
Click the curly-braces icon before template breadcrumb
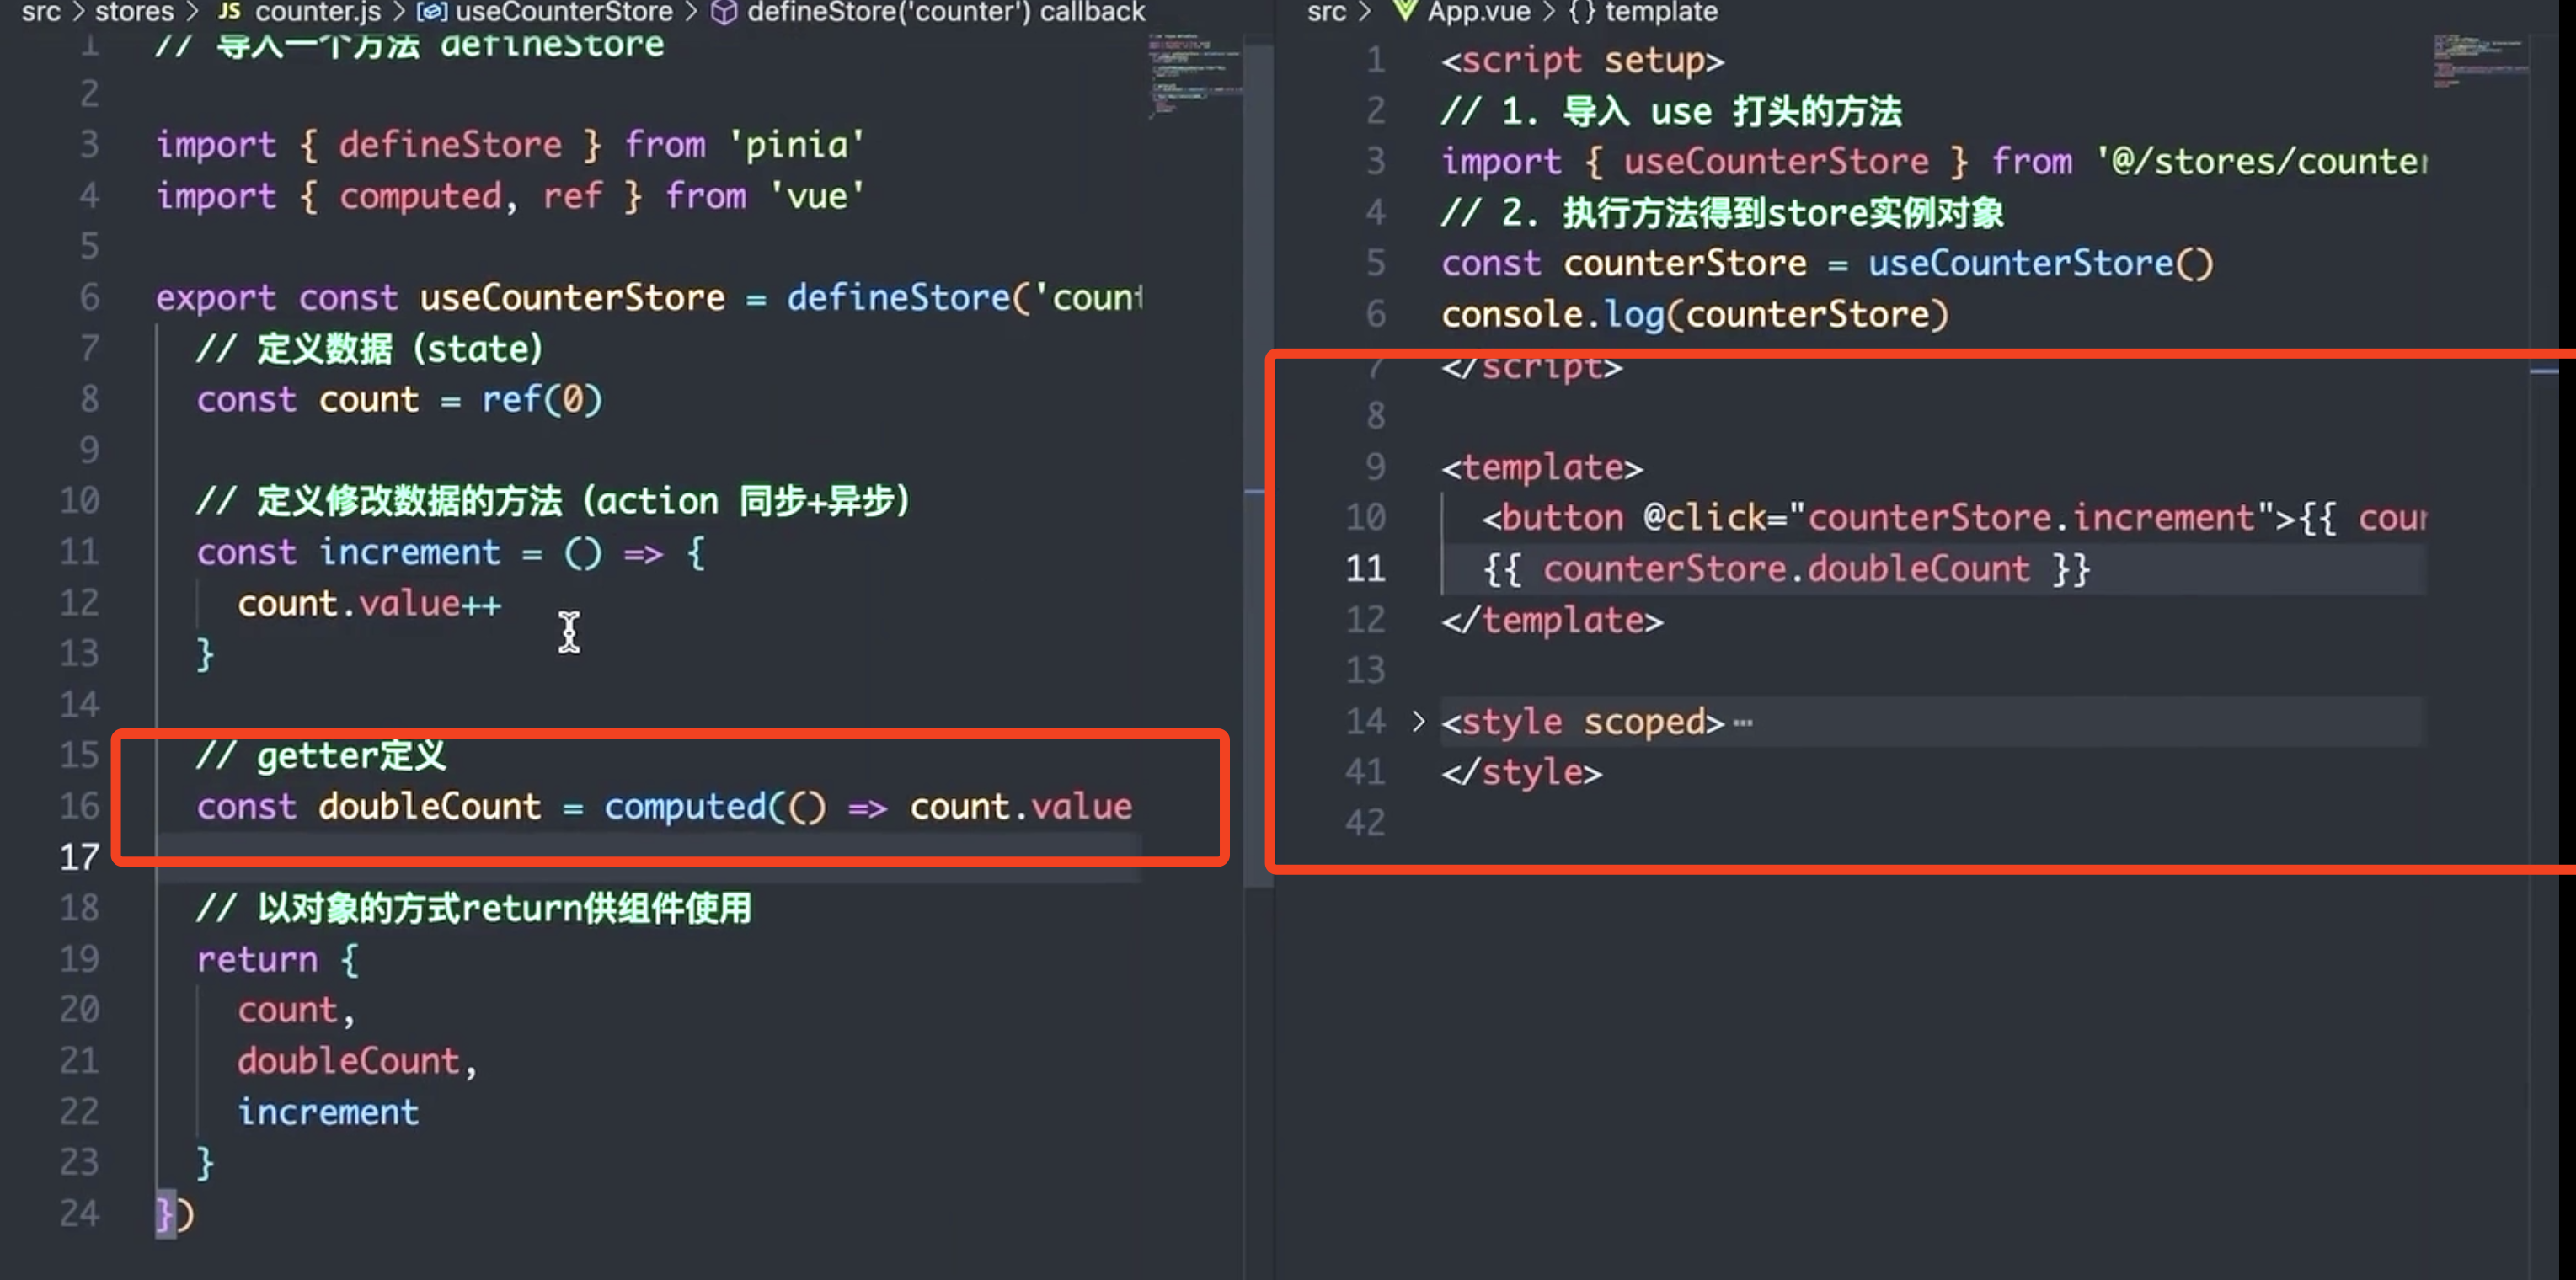(x=1581, y=12)
